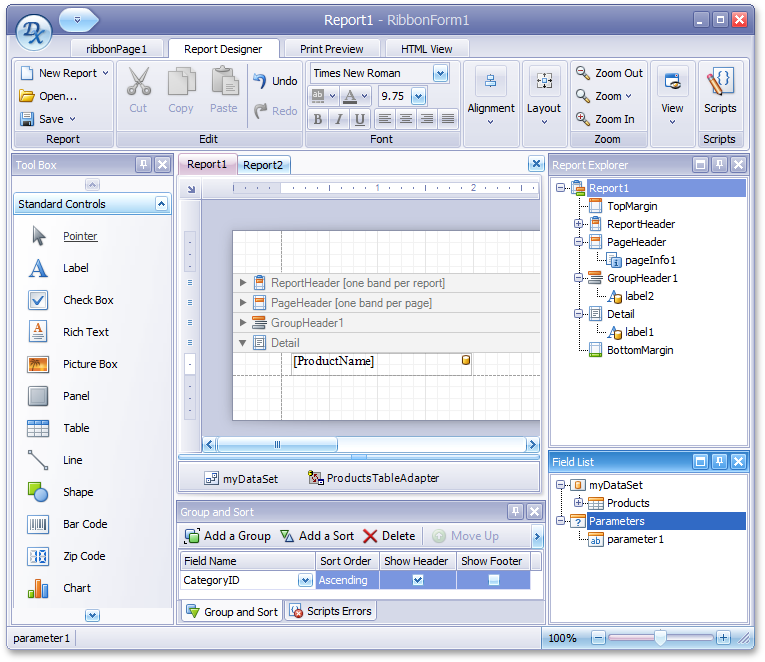Open the CategoryID field name dropdown
The image size is (765, 662).
[x=305, y=580]
